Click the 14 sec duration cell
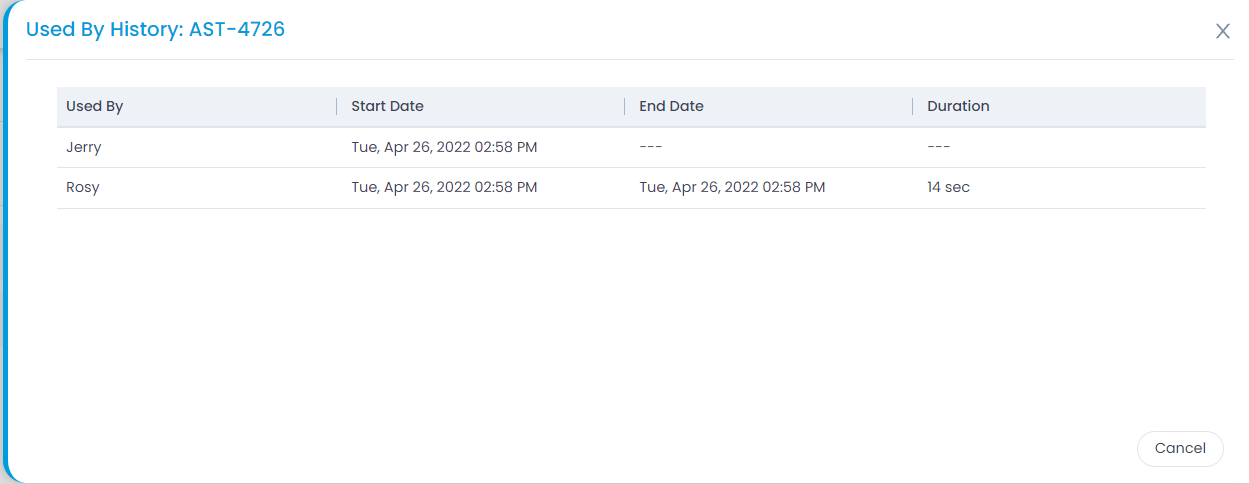This screenshot has width=1249, height=484. [x=948, y=187]
